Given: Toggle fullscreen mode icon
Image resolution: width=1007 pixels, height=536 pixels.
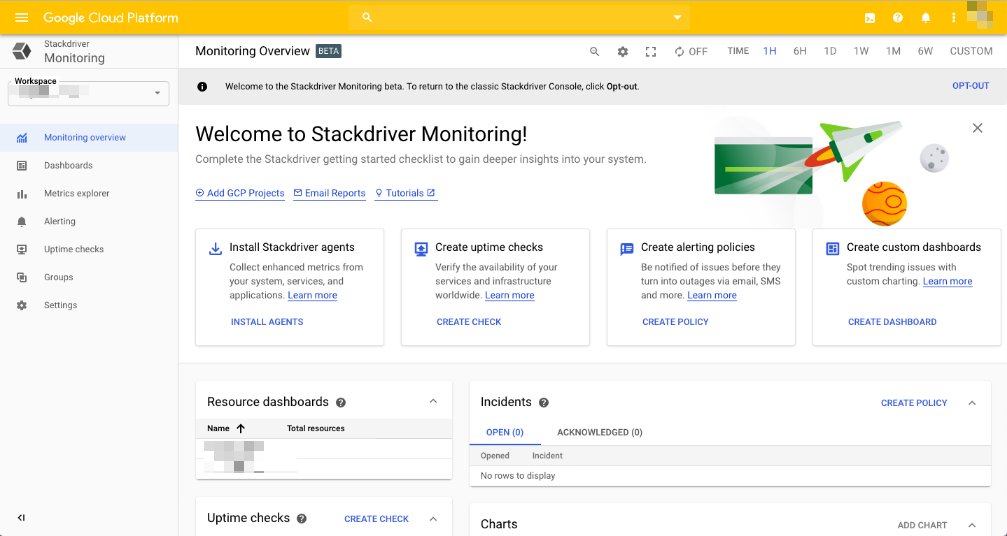Looking at the screenshot, I should coord(651,51).
